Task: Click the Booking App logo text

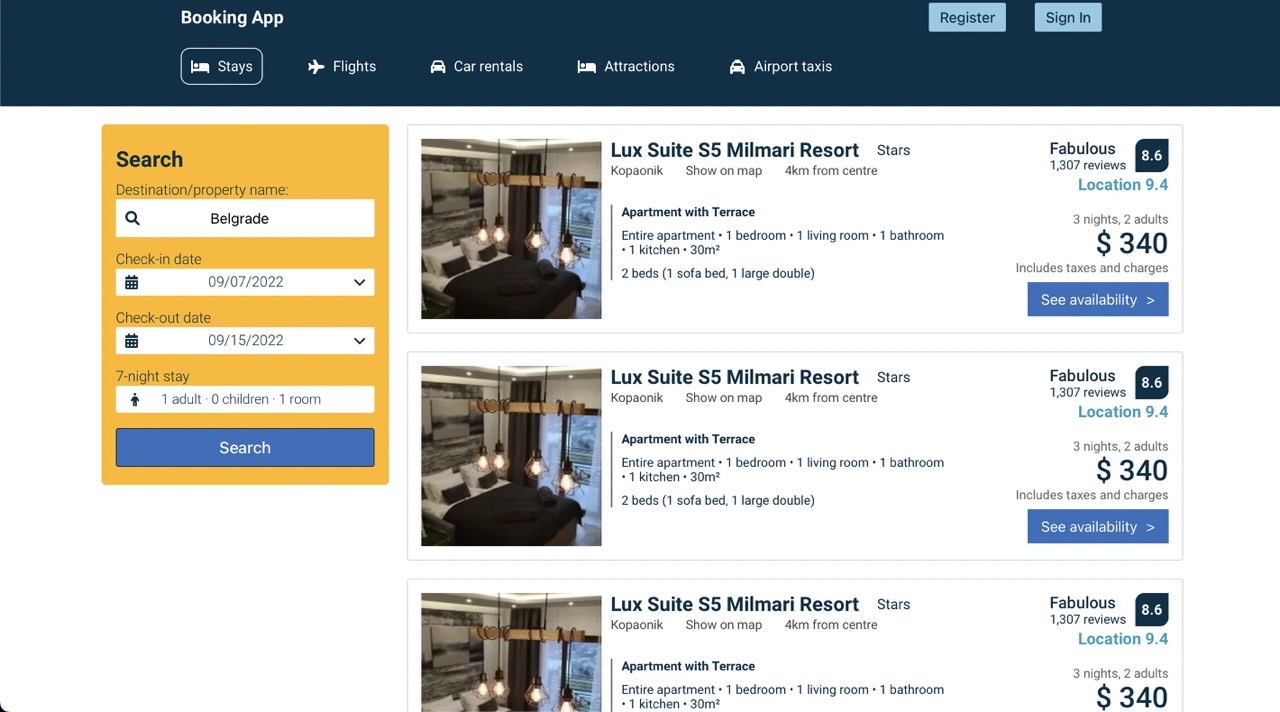Action: 232,17
